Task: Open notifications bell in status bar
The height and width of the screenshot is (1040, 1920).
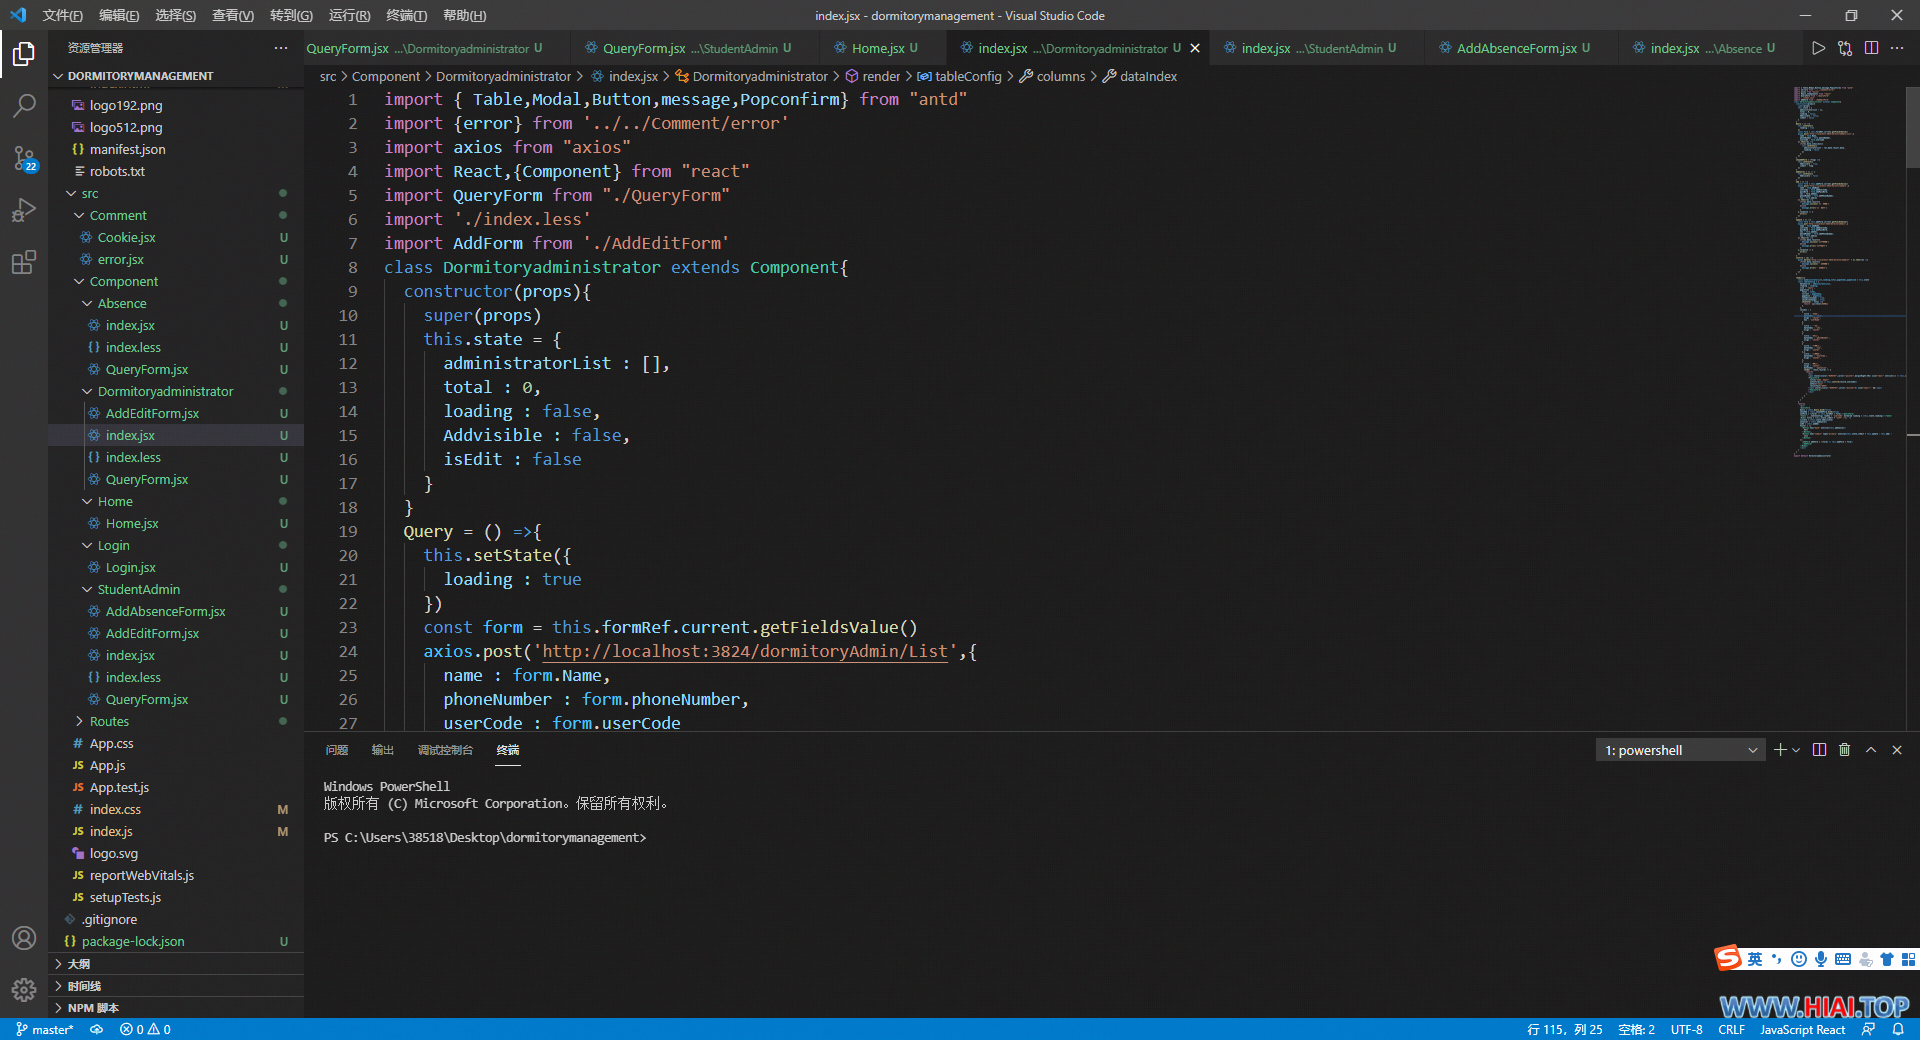Action: pos(1898,1029)
